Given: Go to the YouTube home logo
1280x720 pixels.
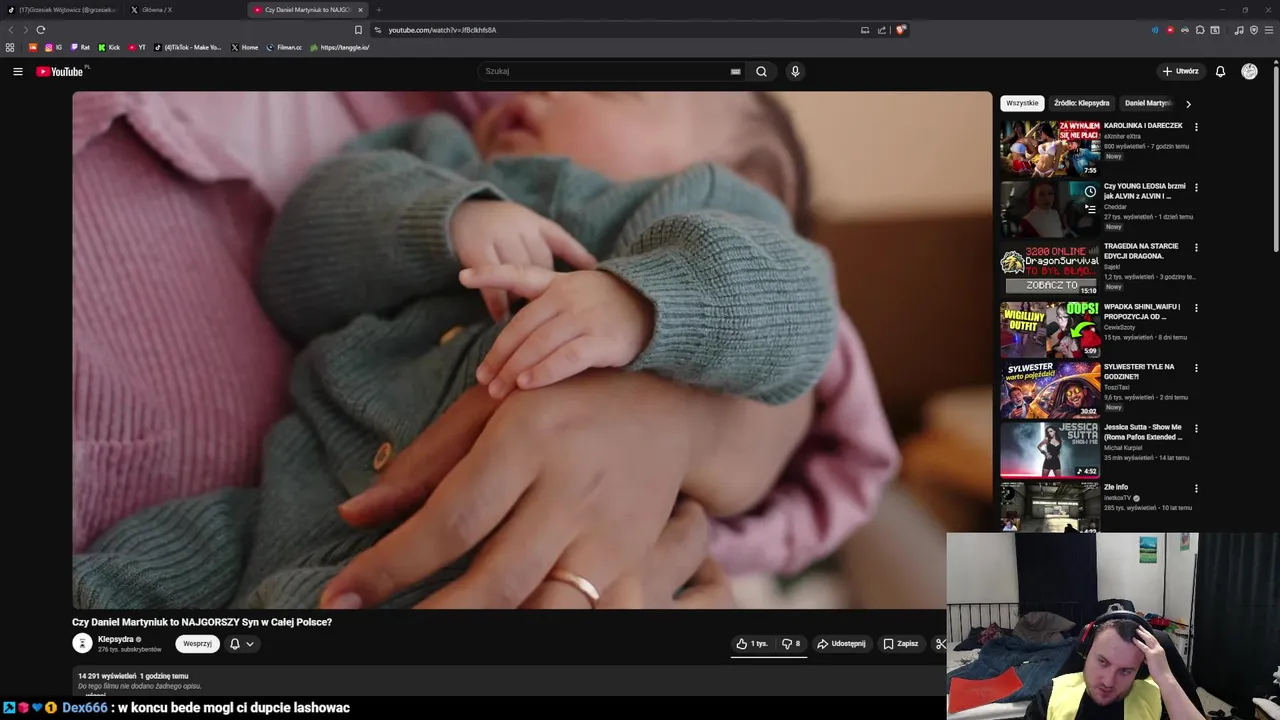Looking at the screenshot, I should [60, 71].
